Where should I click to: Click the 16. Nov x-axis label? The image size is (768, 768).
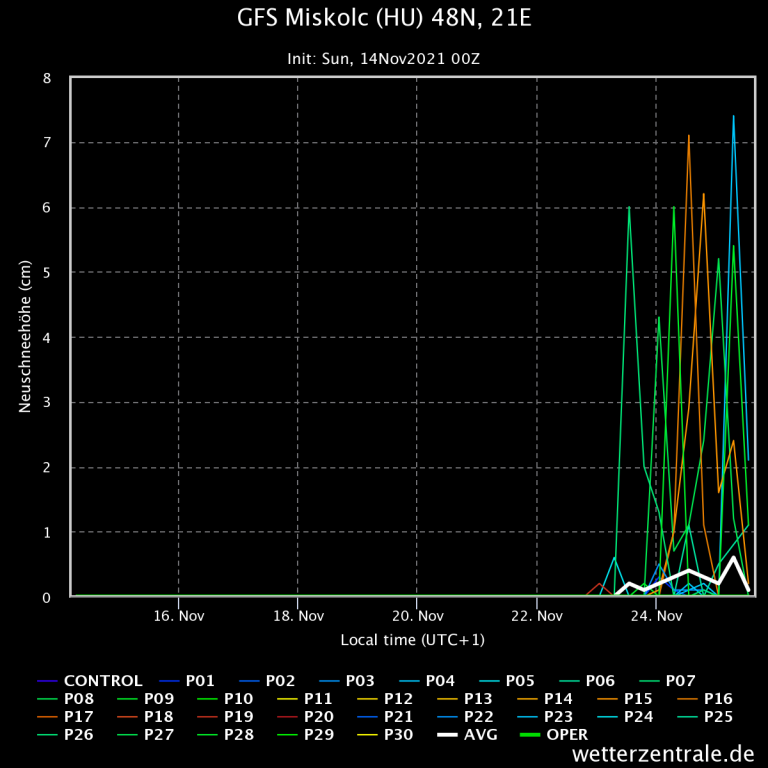[x=179, y=616]
